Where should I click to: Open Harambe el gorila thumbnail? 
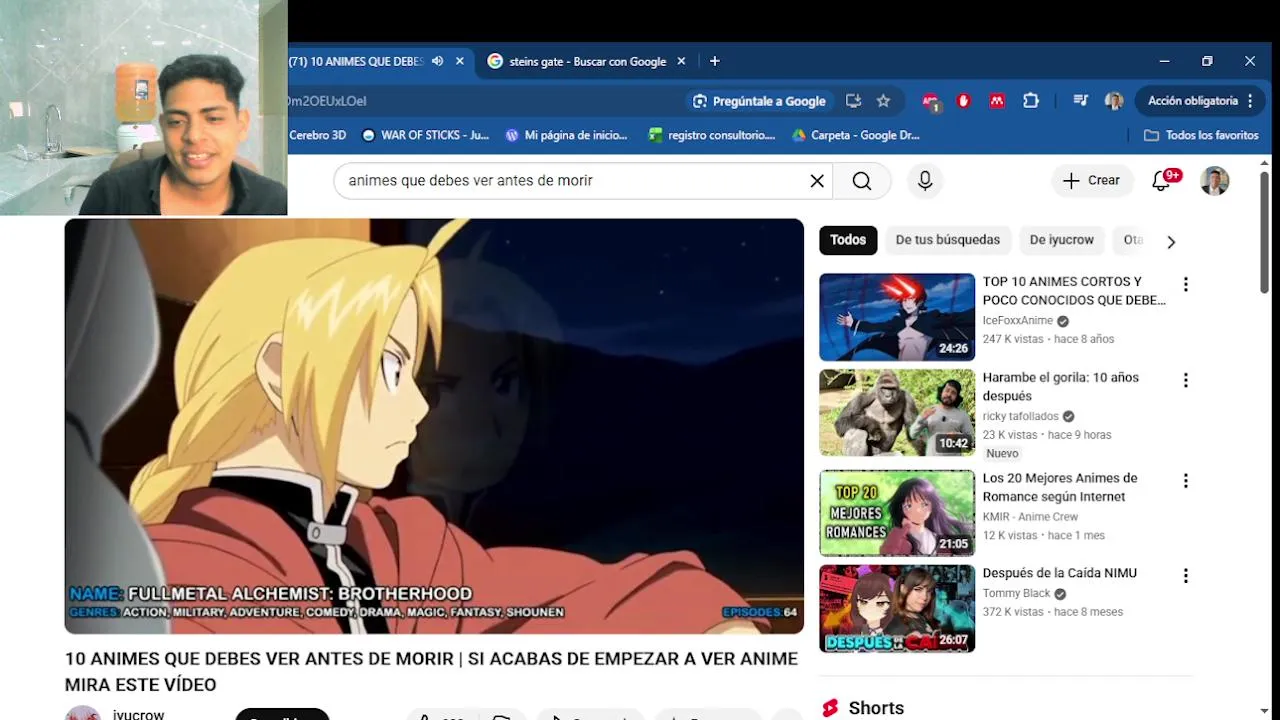click(x=897, y=413)
